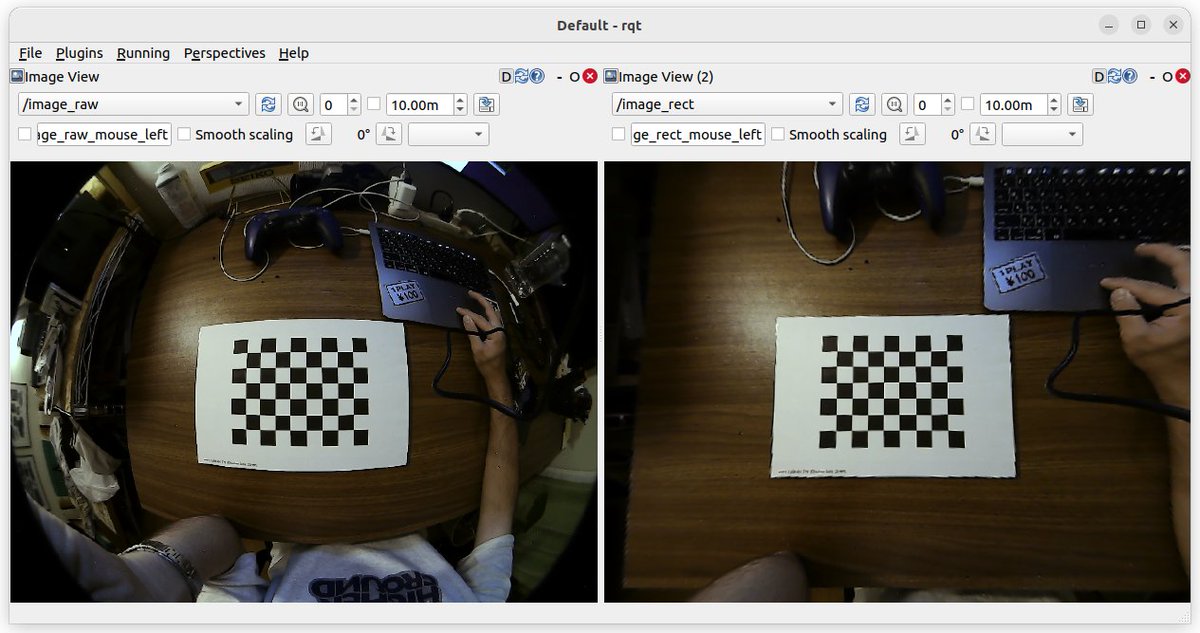Rotate /image_raw view clockwise

[389, 134]
